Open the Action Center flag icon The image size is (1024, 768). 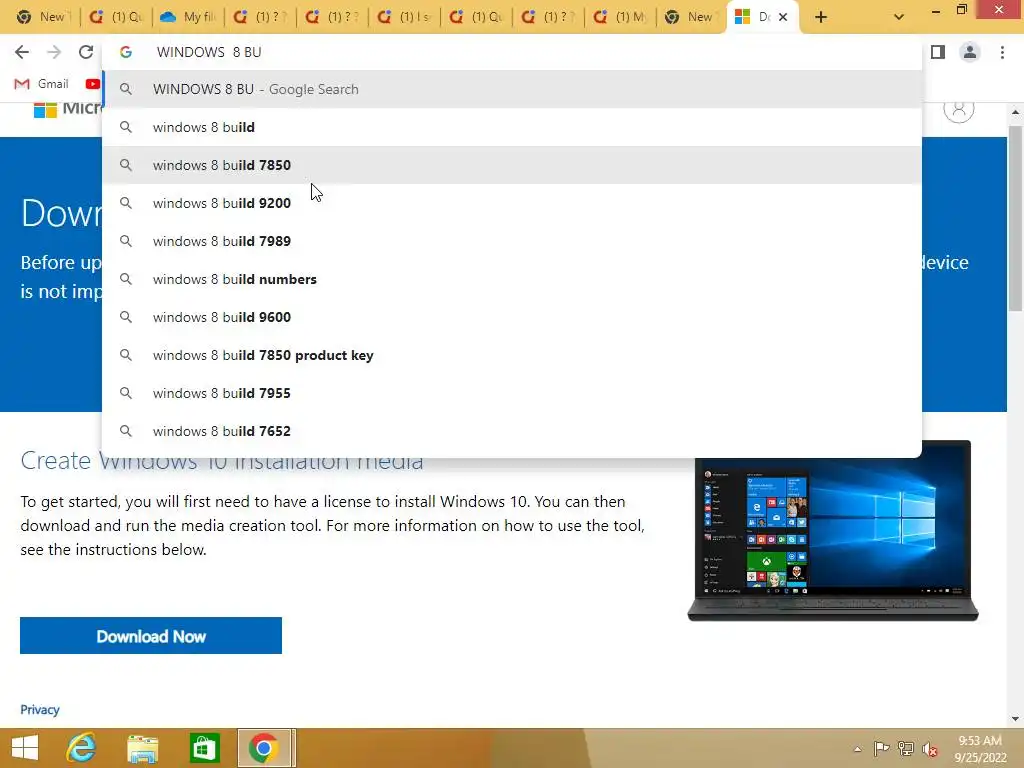(881, 748)
